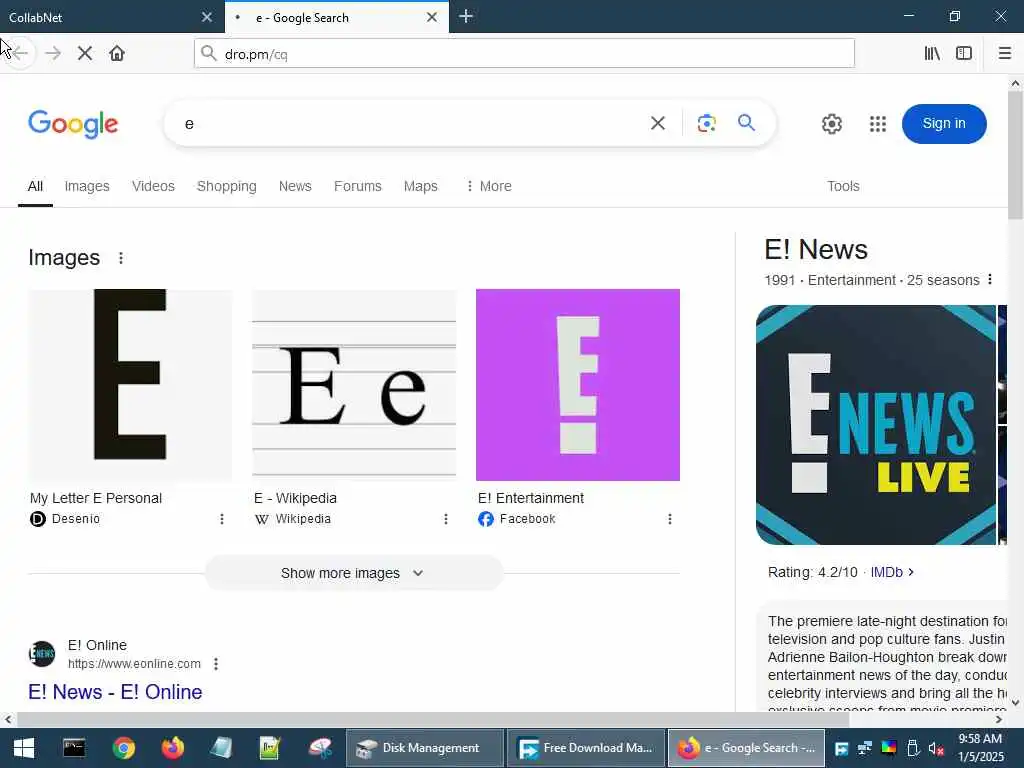Click the horizontal page scrollbar thumb
The width and height of the screenshot is (1024, 768).
[432, 720]
